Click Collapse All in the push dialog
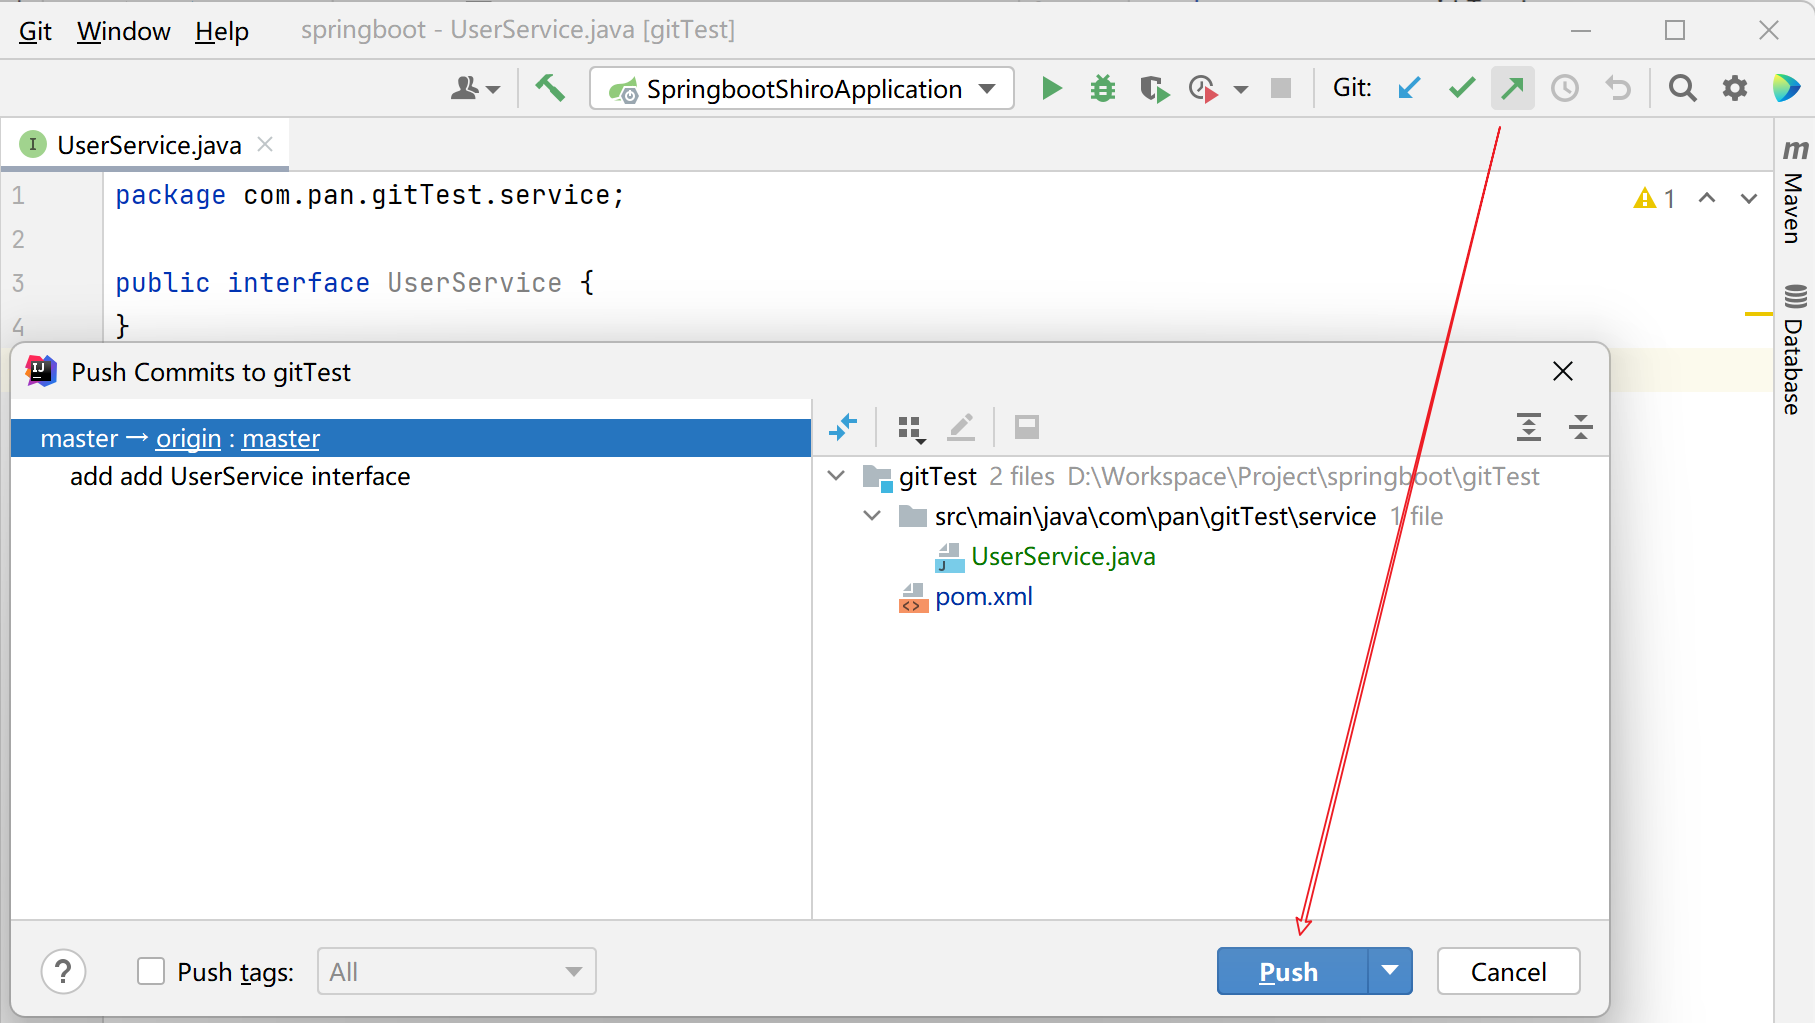The height and width of the screenshot is (1023, 1815). (1580, 427)
